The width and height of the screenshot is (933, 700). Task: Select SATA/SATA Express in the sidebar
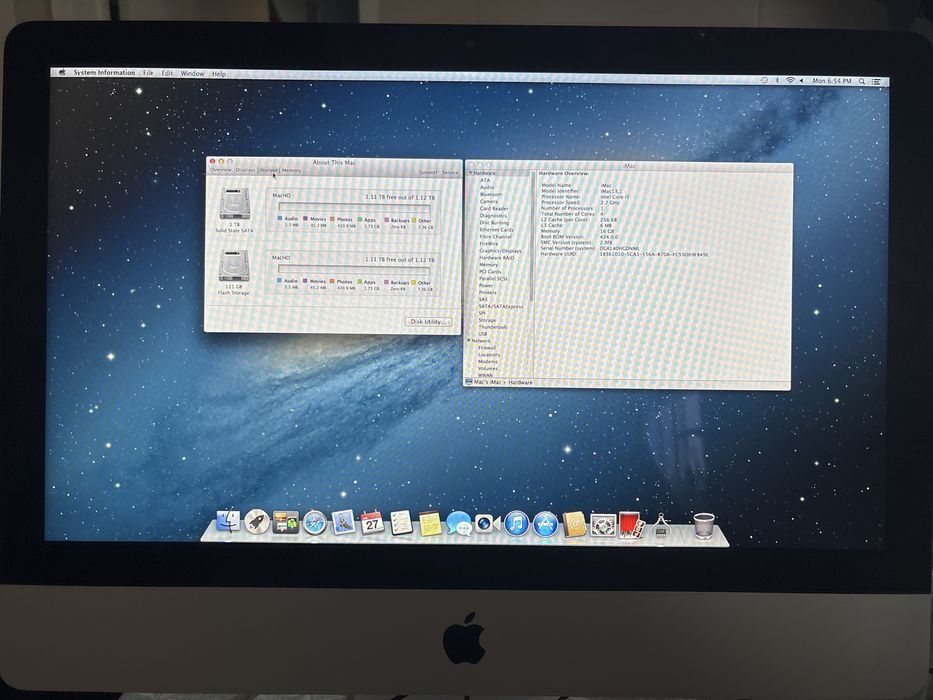[501, 306]
